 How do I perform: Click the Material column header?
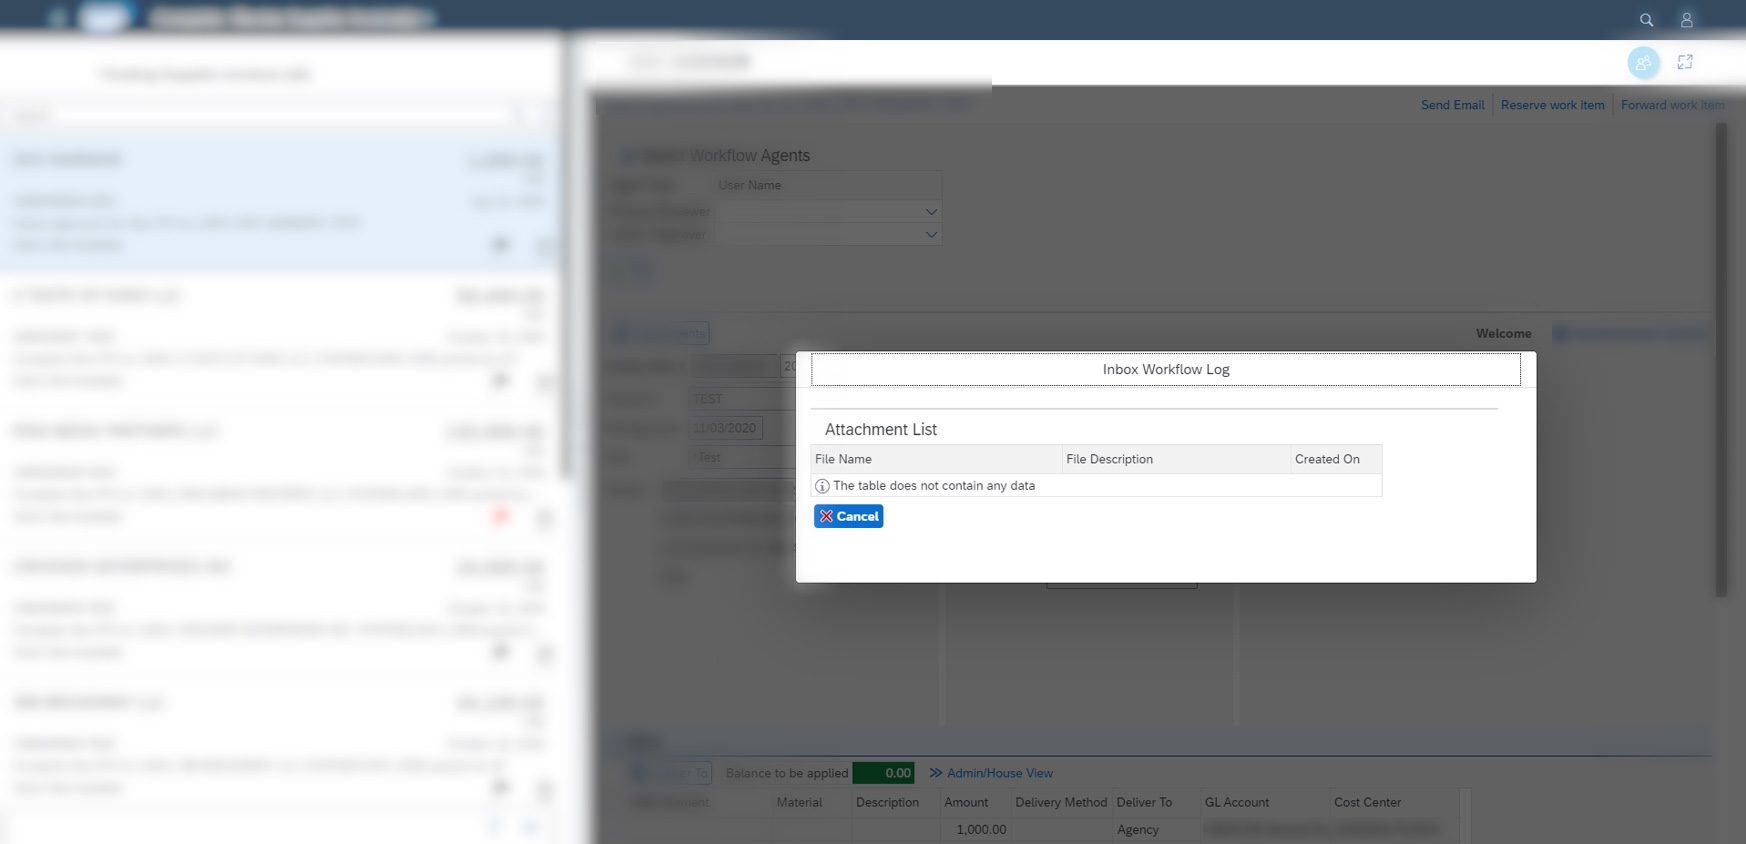811,802
